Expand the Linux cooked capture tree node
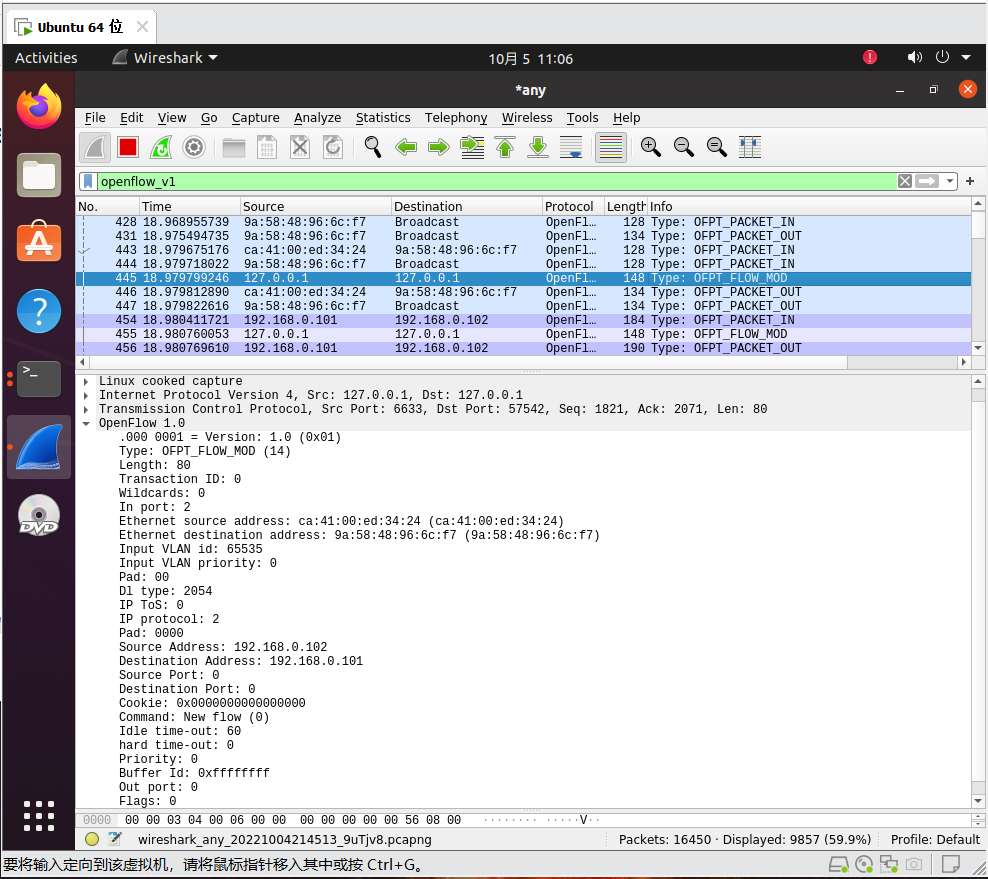The height and width of the screenshot is (879, 988). point(86,381)
